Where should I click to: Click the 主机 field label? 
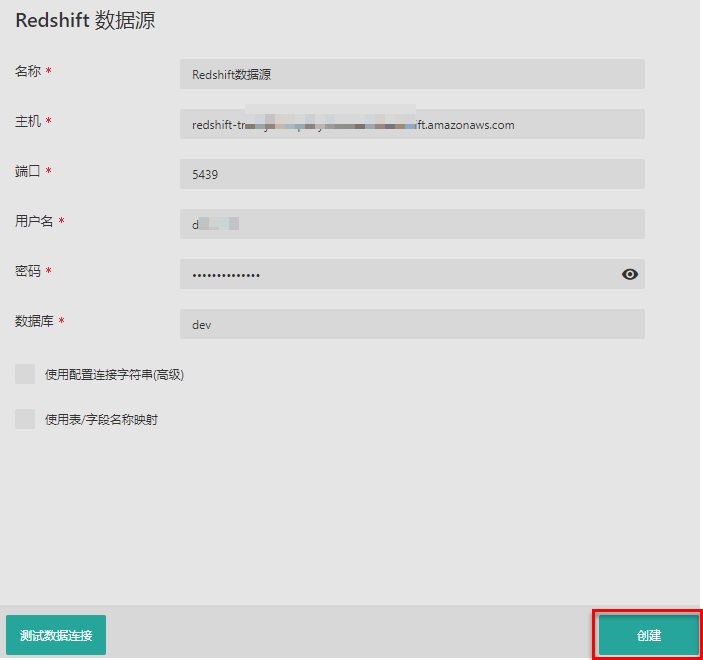(28, 121)
